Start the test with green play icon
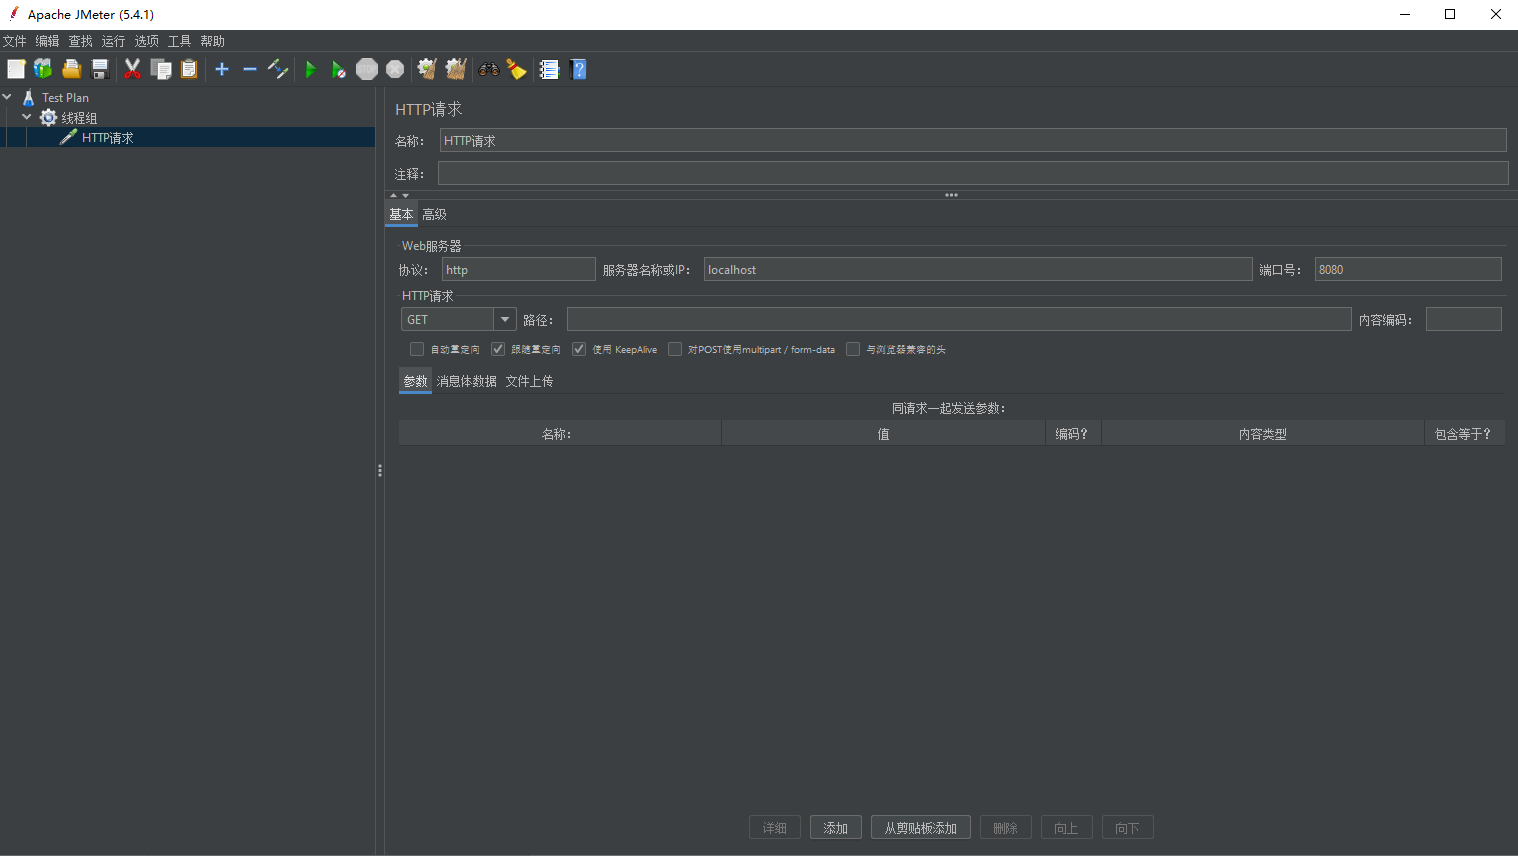The height and width of the screenshot is (856, 1518). 311,69
